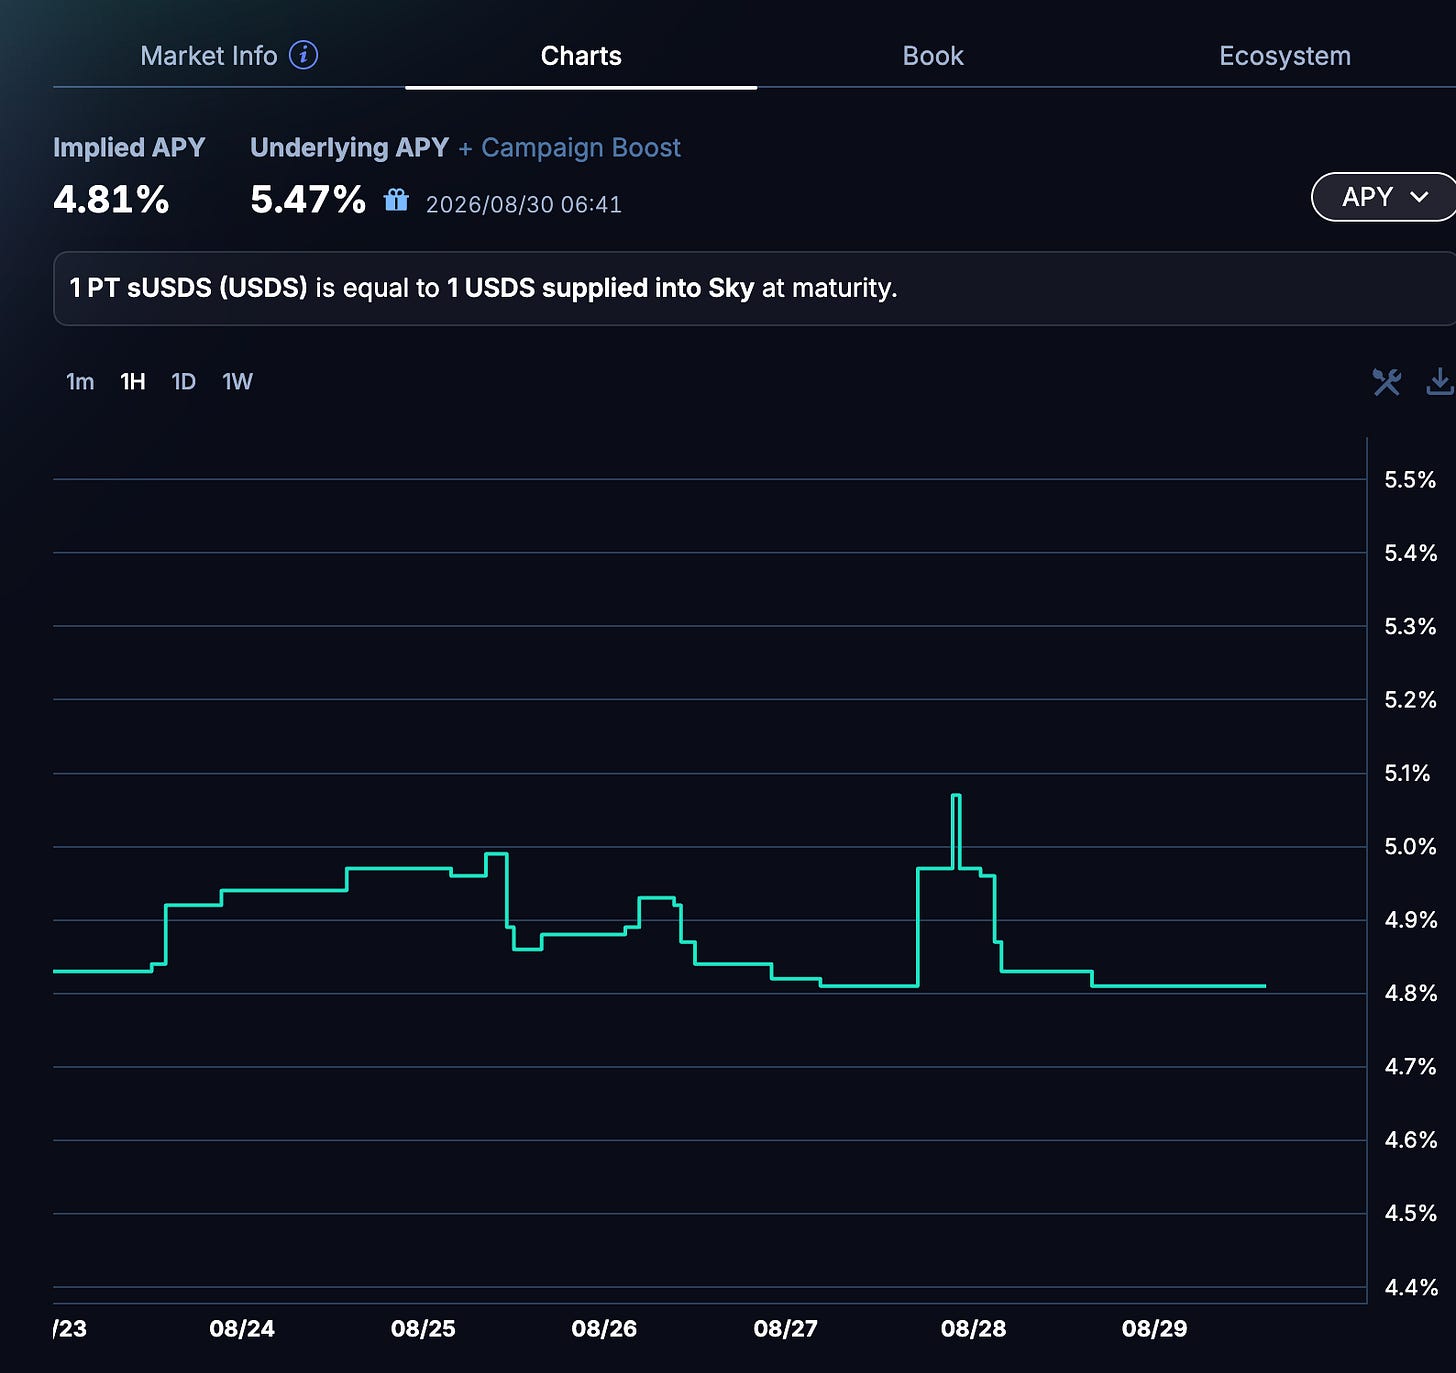Click the 5.4% y-axis label
Viewport: 1456px width, 1373px height.
point(1410,553)
